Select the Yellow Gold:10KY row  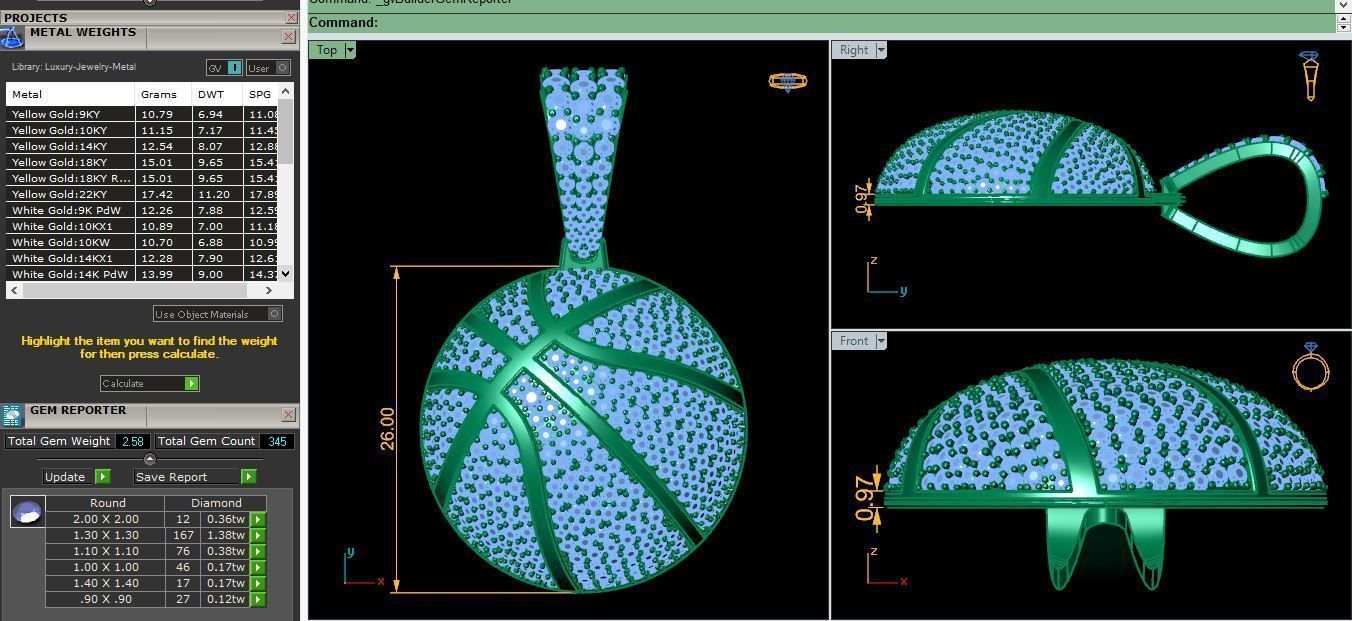pos(142,130)
